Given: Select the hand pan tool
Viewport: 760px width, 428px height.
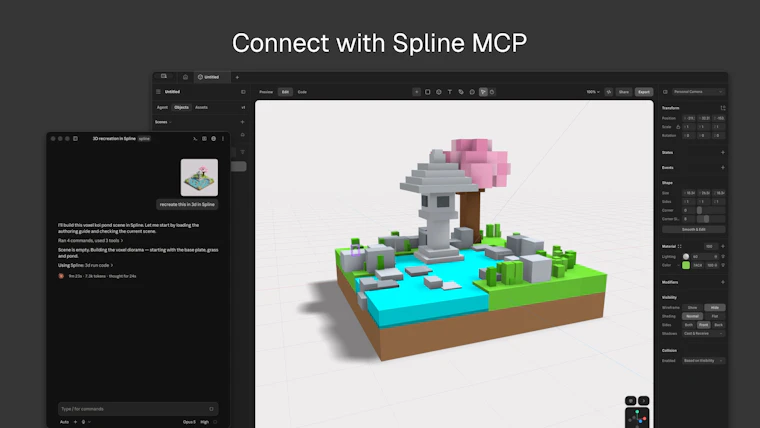Looking at the screenshot, I should pos(492,92).
